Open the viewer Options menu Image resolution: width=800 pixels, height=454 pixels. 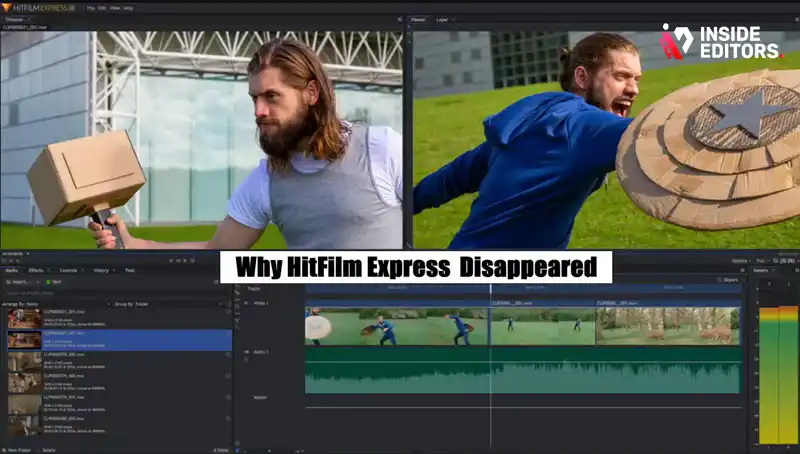click(740, 261)
